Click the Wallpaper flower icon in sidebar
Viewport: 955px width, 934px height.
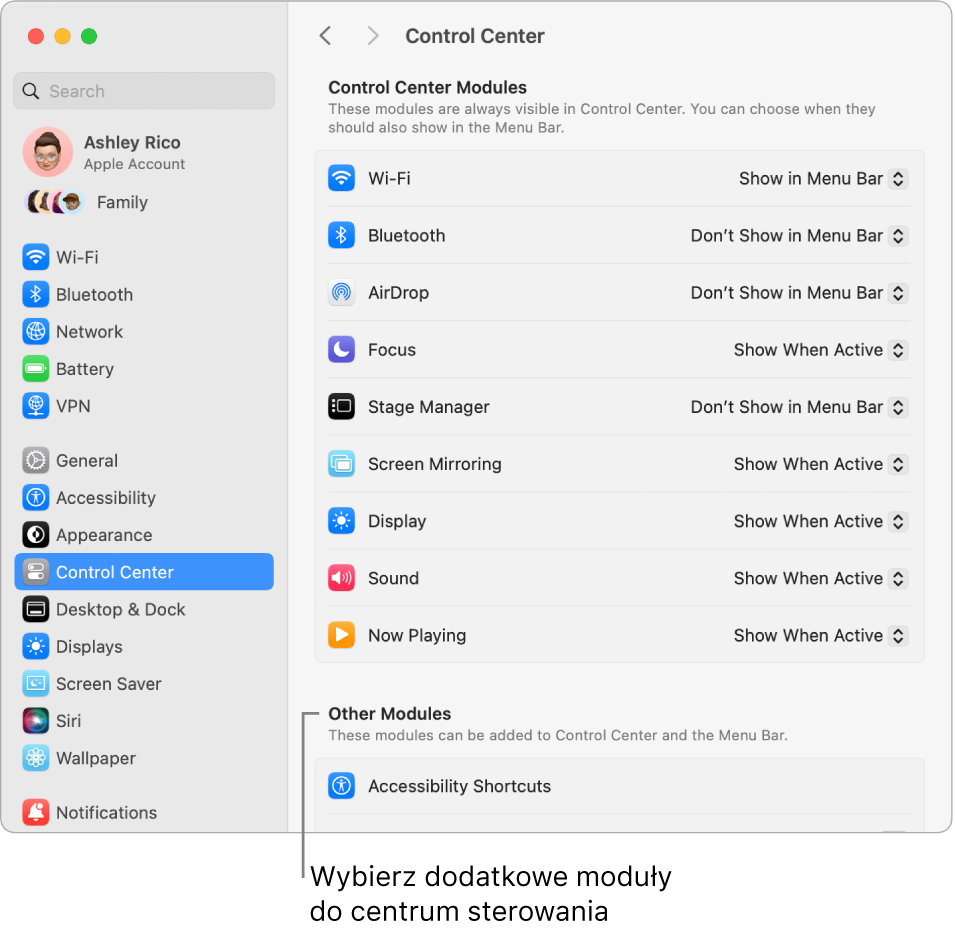point(36,757)
